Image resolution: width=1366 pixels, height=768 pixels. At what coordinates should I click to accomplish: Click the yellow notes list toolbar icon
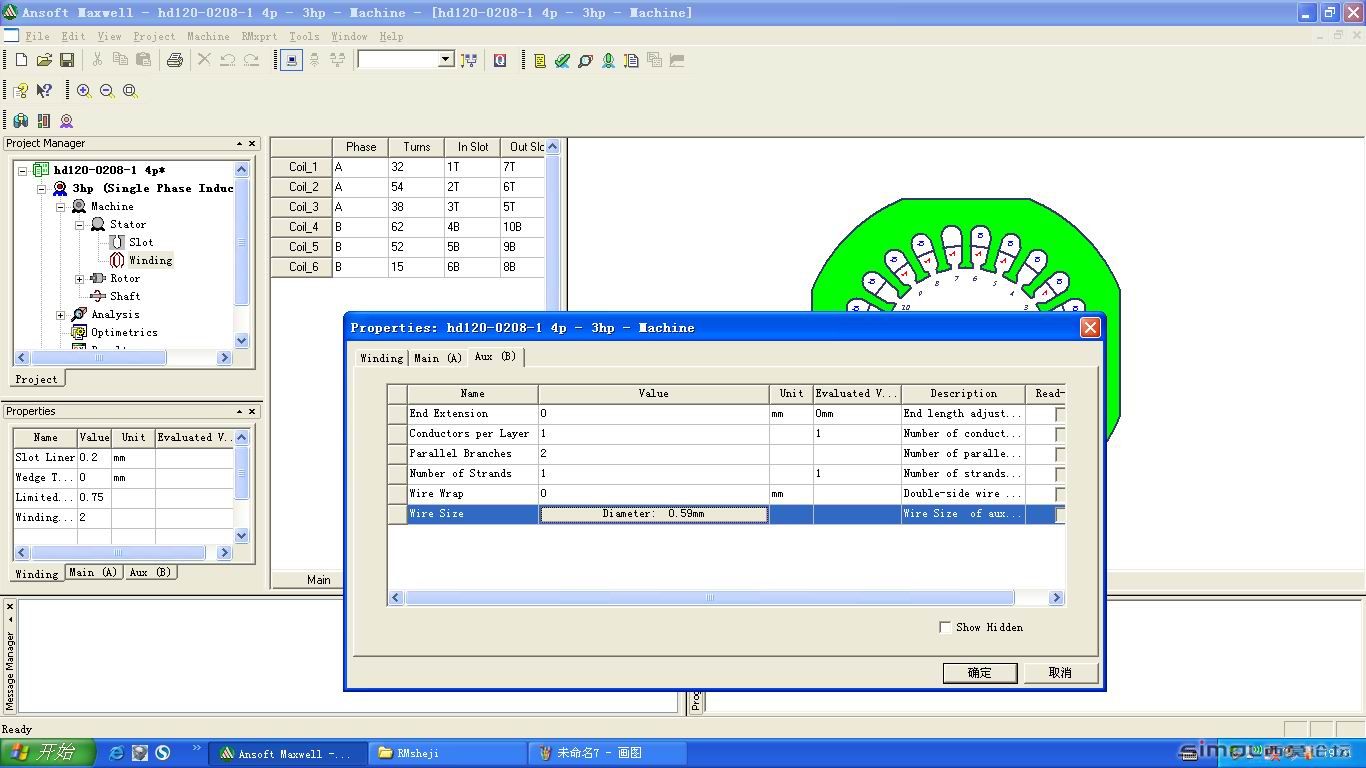coord(540,60)
